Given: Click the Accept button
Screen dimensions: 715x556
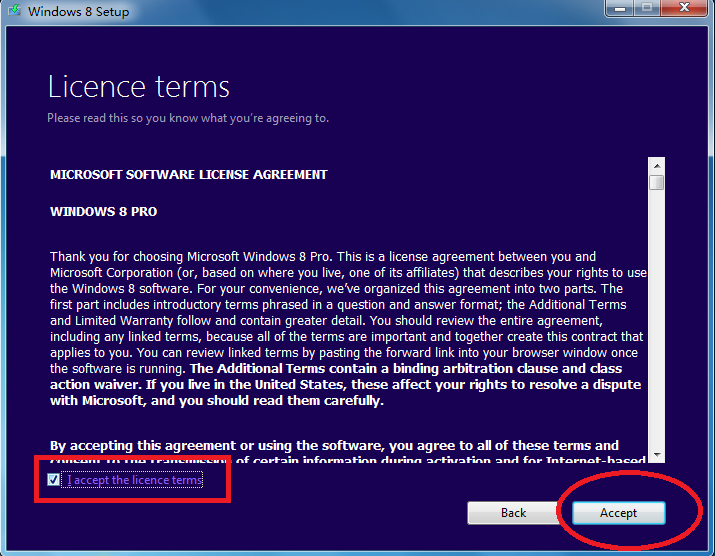Looking at the screenshot, I should click(x=618, y=513).
